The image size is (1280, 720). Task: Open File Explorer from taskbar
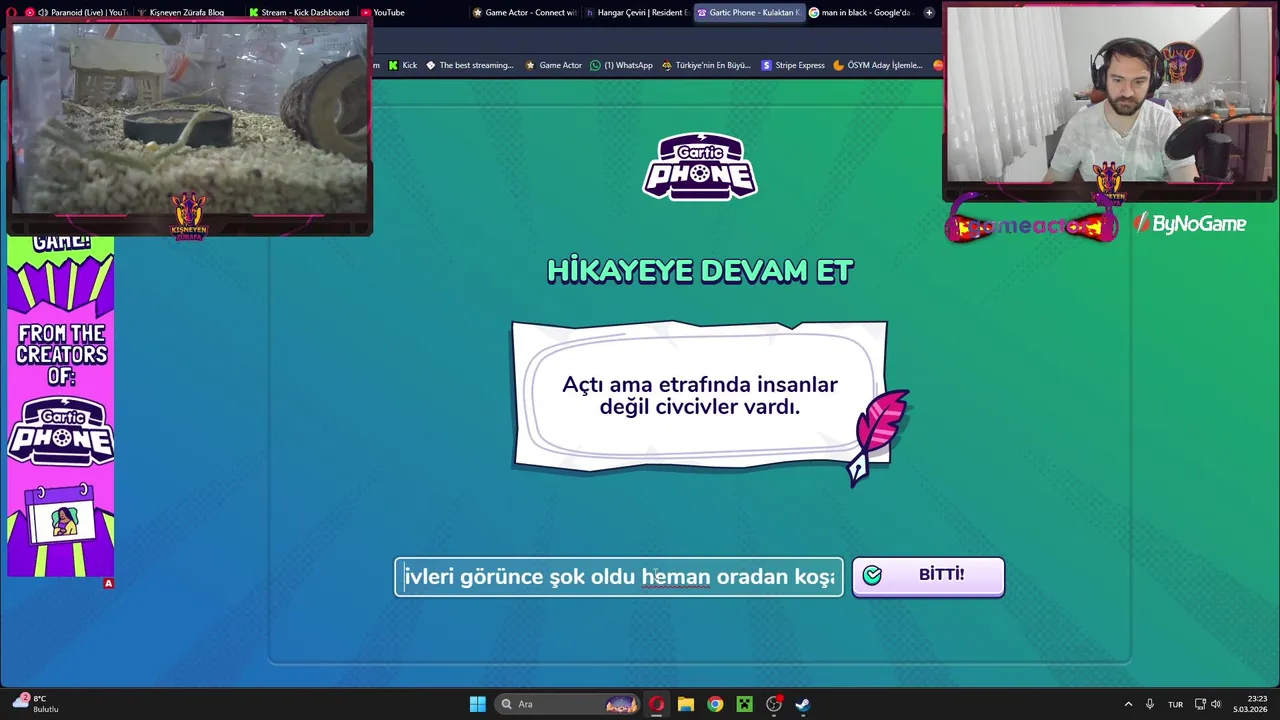[x=686, y=704]
